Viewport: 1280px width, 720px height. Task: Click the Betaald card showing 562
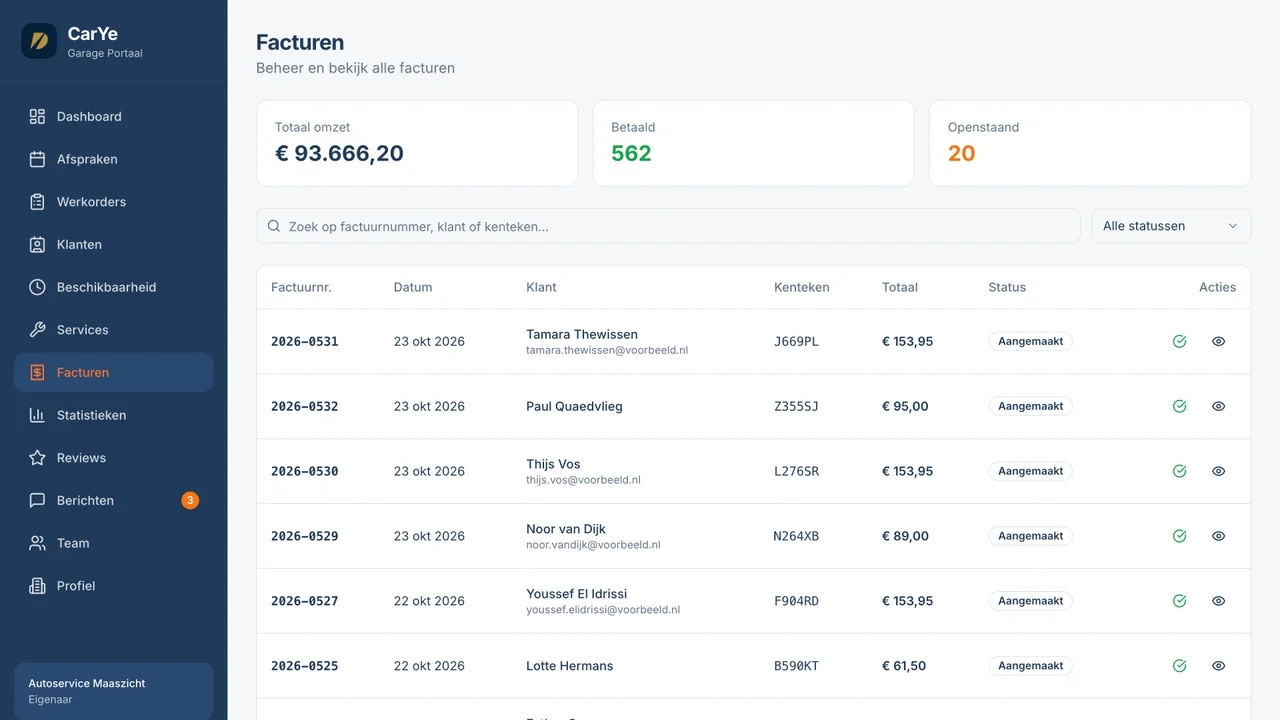click(x=754, y=143)
